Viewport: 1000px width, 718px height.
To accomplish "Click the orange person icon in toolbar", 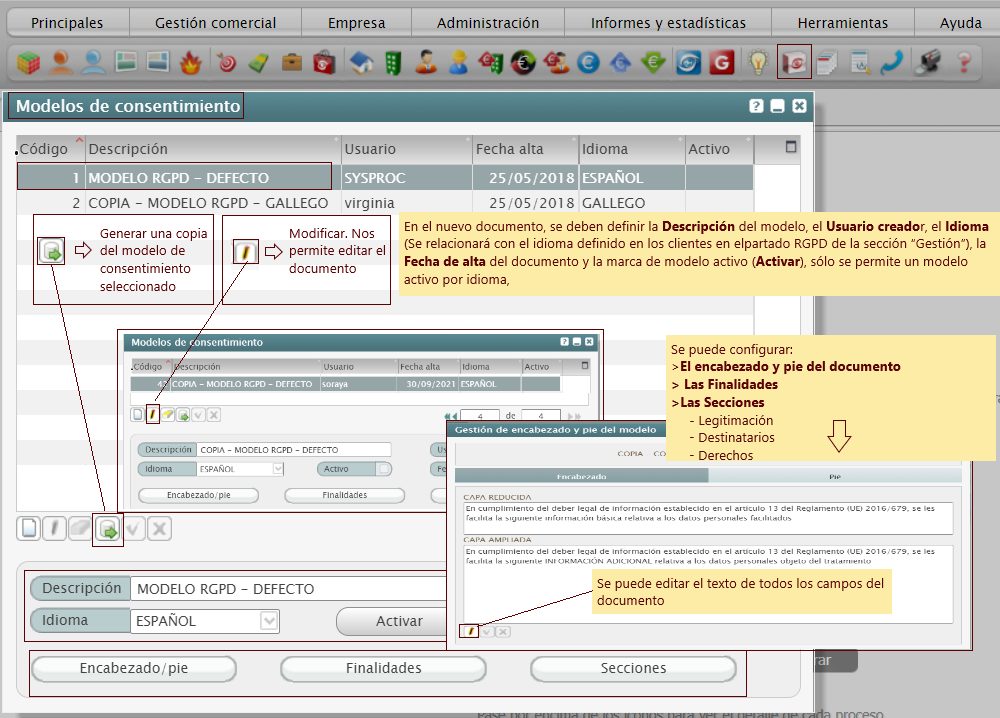I will coord(61,62).
